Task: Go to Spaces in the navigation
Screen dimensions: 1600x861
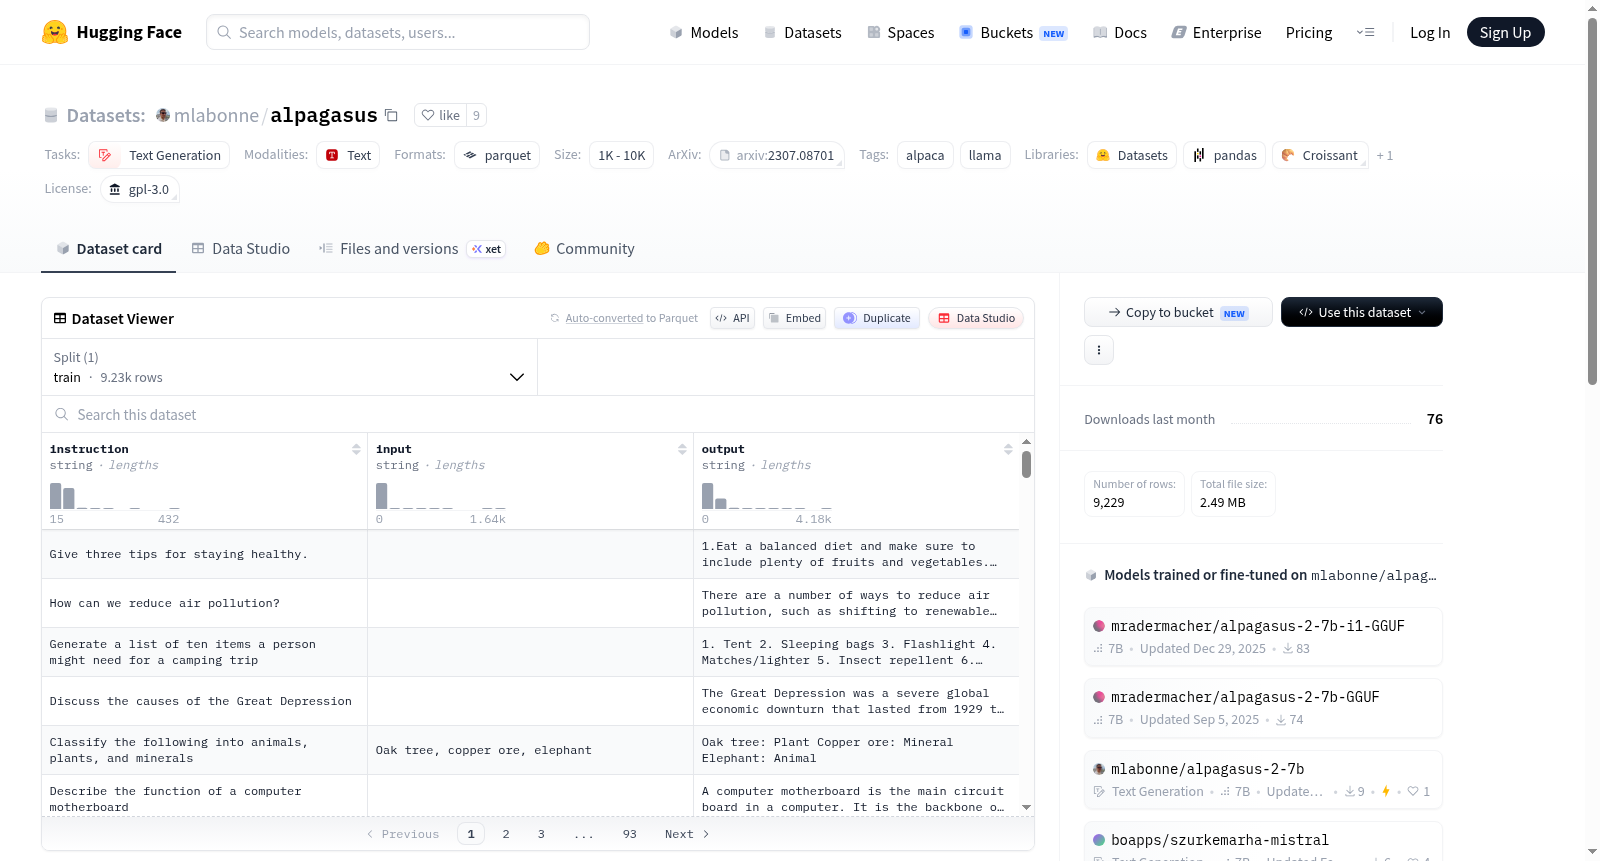Action: pyautogui.click(x=901, y=32)
